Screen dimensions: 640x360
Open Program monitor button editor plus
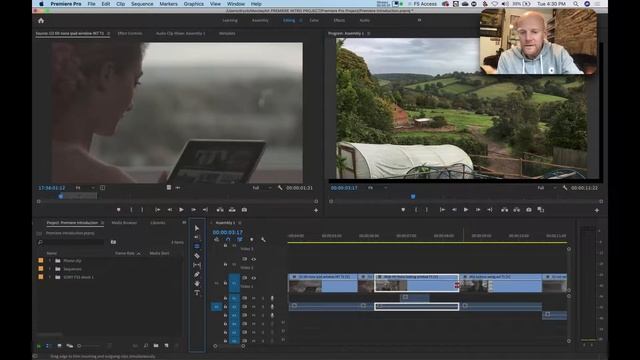(x=597, y=210)
